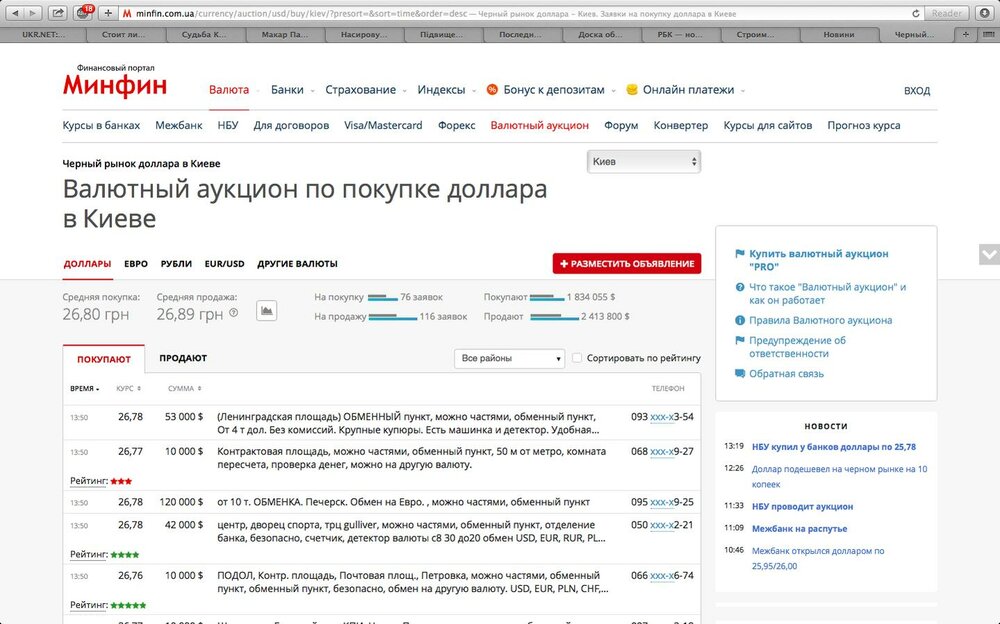Expand the Все районы district dropdown
The width and height of the screenshot is (1000, 624).
click(509, 358)
